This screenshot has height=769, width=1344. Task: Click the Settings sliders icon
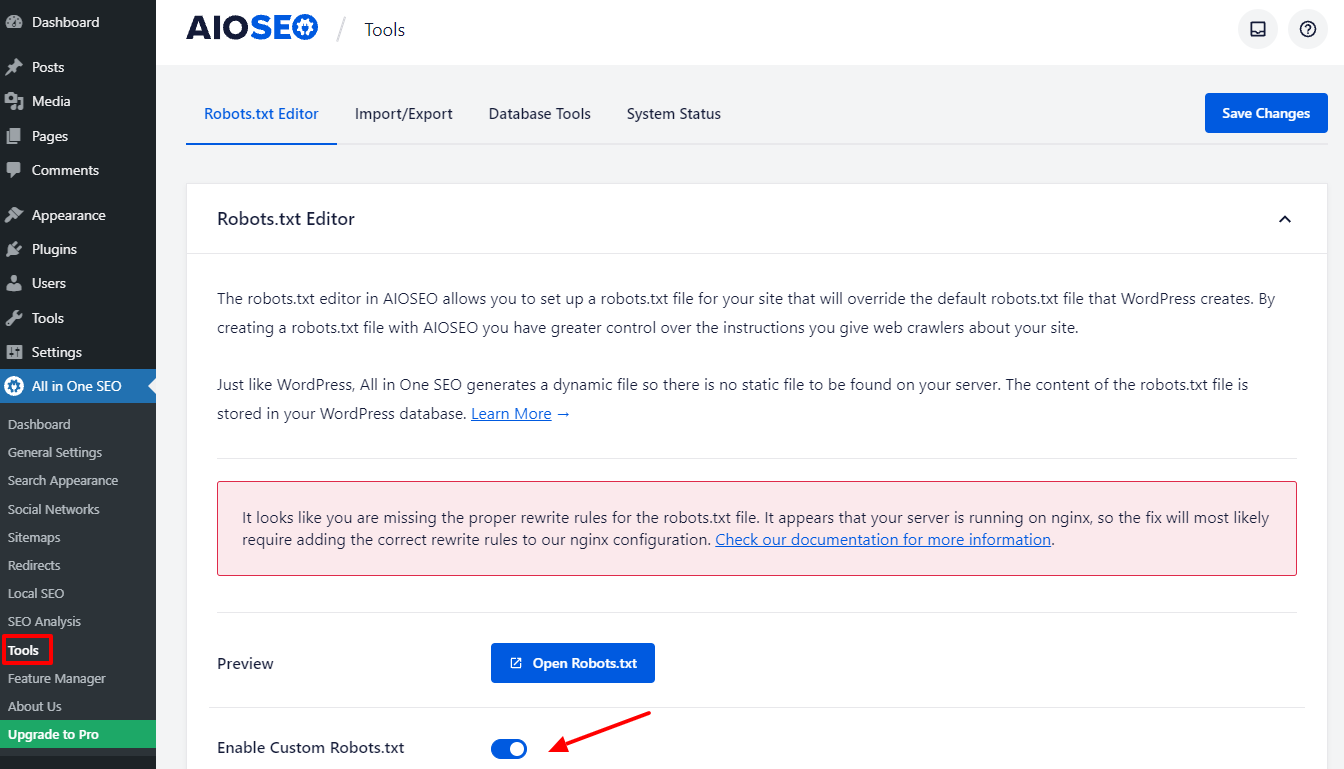(x=14, y=352)
